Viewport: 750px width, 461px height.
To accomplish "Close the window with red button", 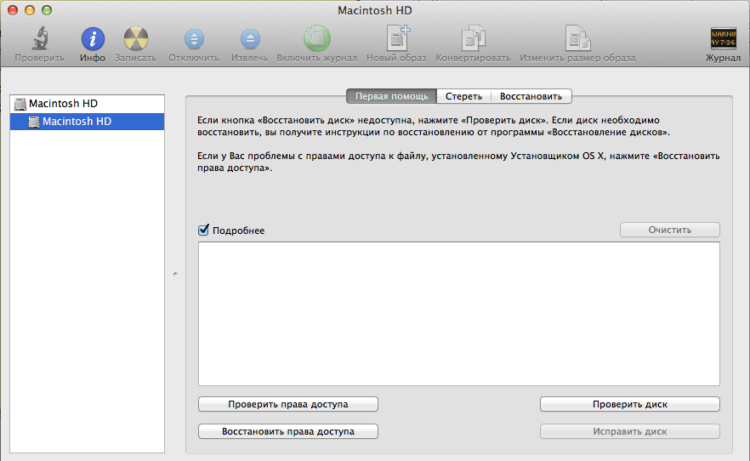I will click(13, 10).
